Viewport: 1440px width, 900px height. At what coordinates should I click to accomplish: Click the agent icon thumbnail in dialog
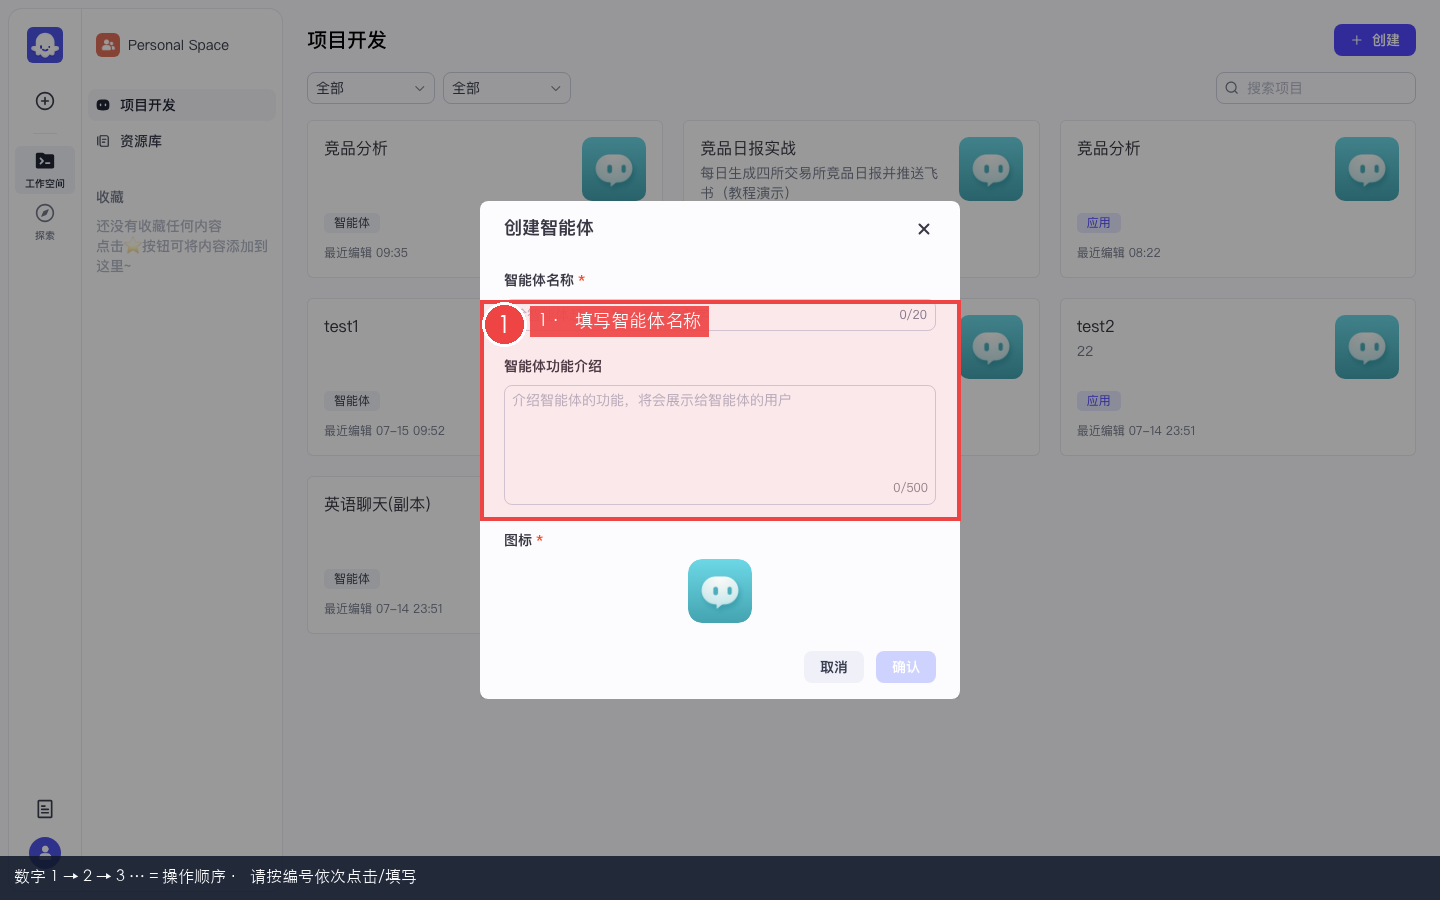click(x=720, y=591)
